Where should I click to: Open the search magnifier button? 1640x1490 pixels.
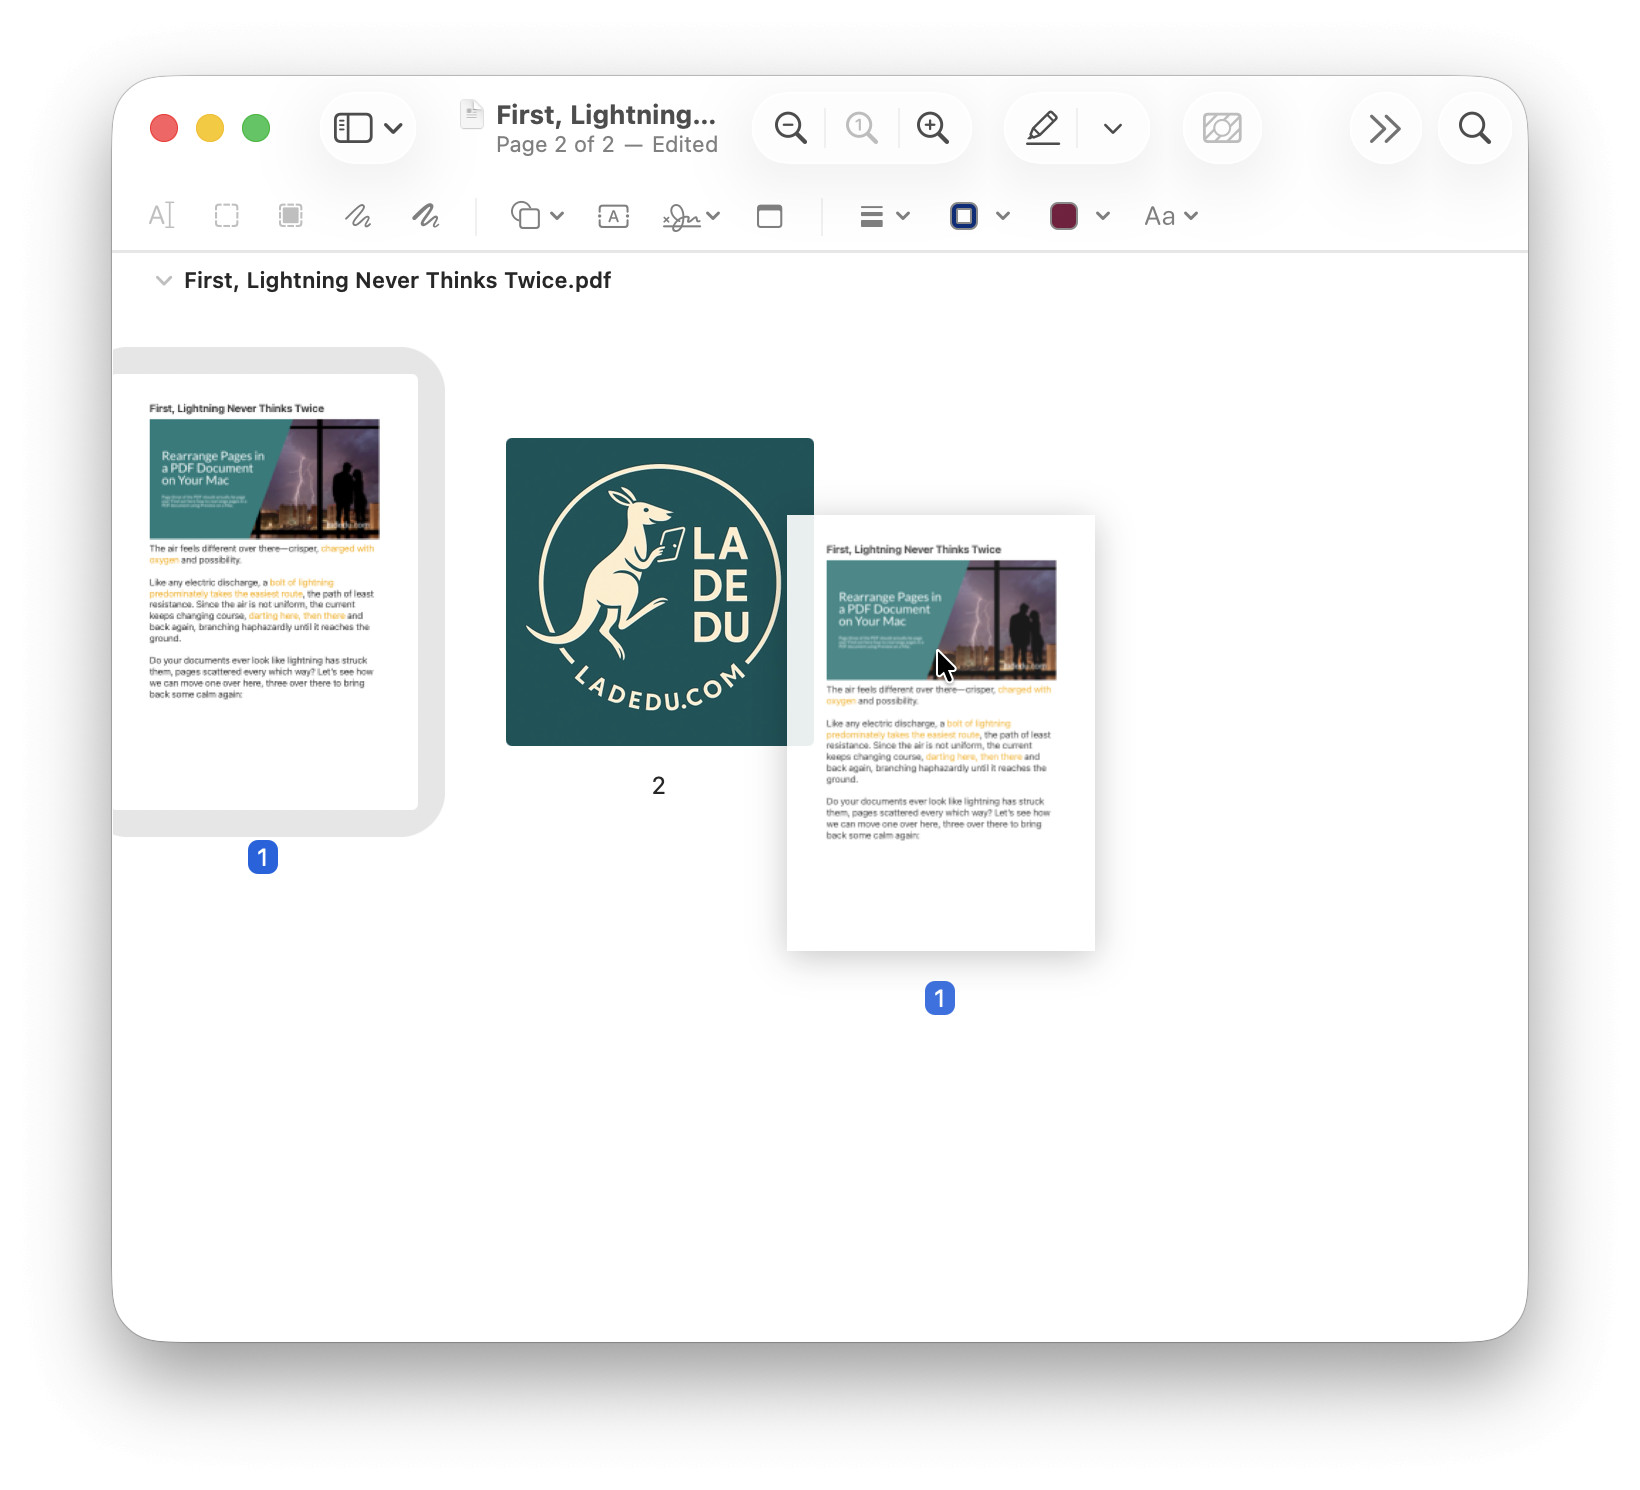coord(1475,128)
